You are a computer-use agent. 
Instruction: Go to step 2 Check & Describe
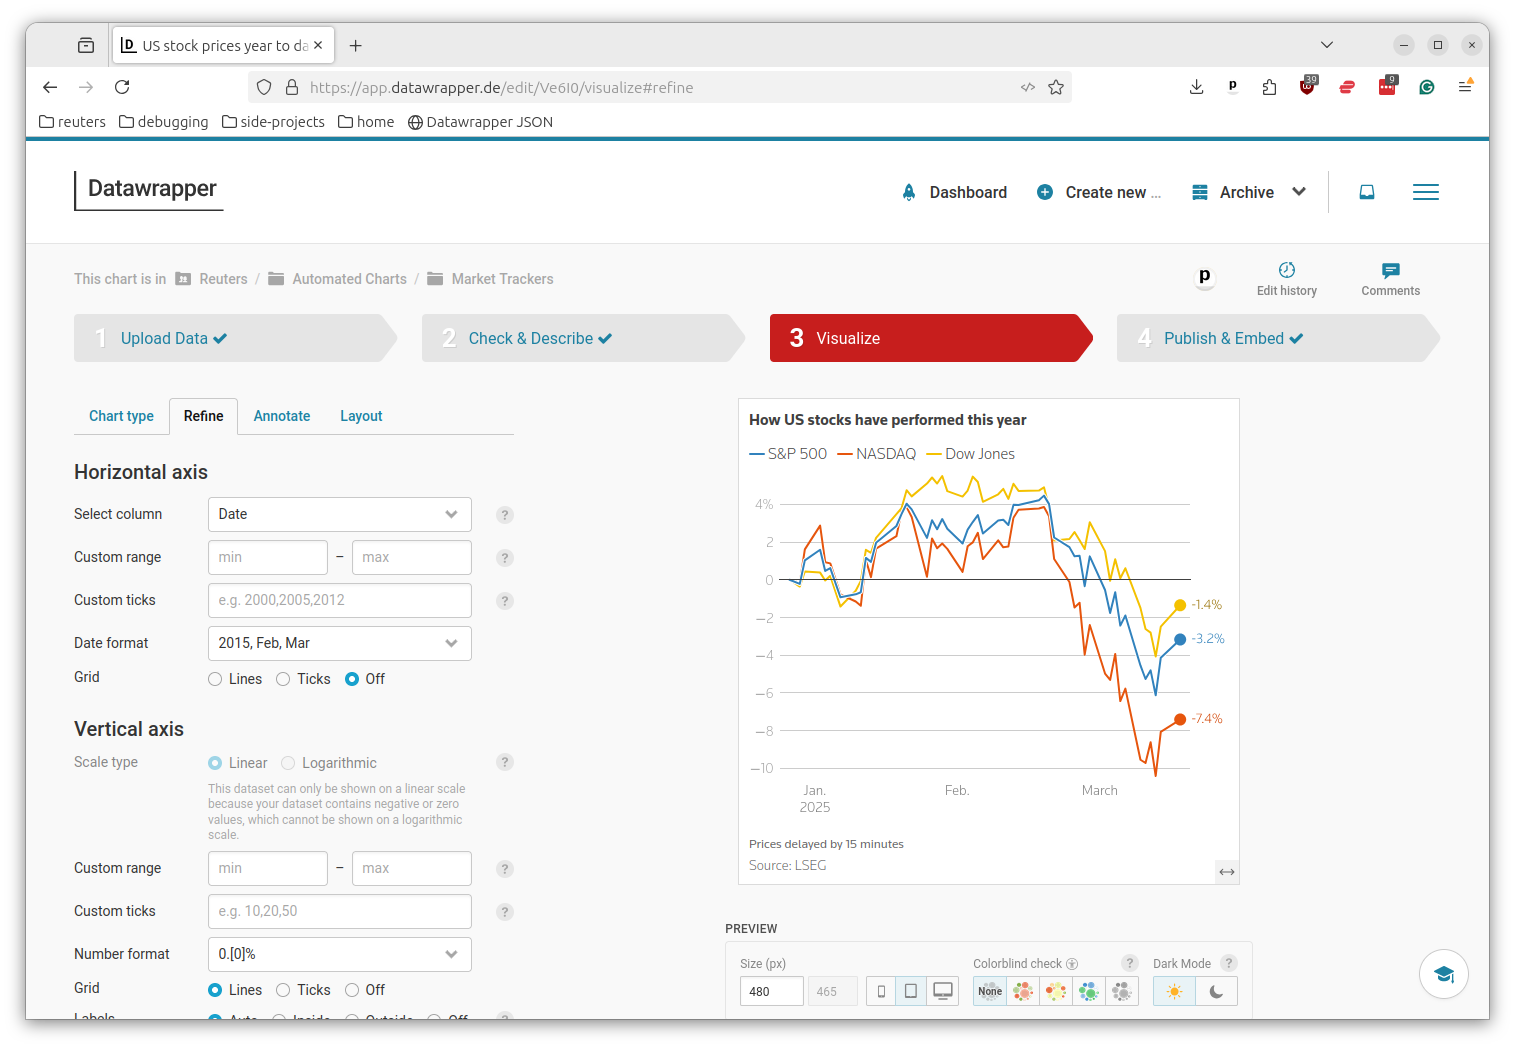[x=583, y=338]
